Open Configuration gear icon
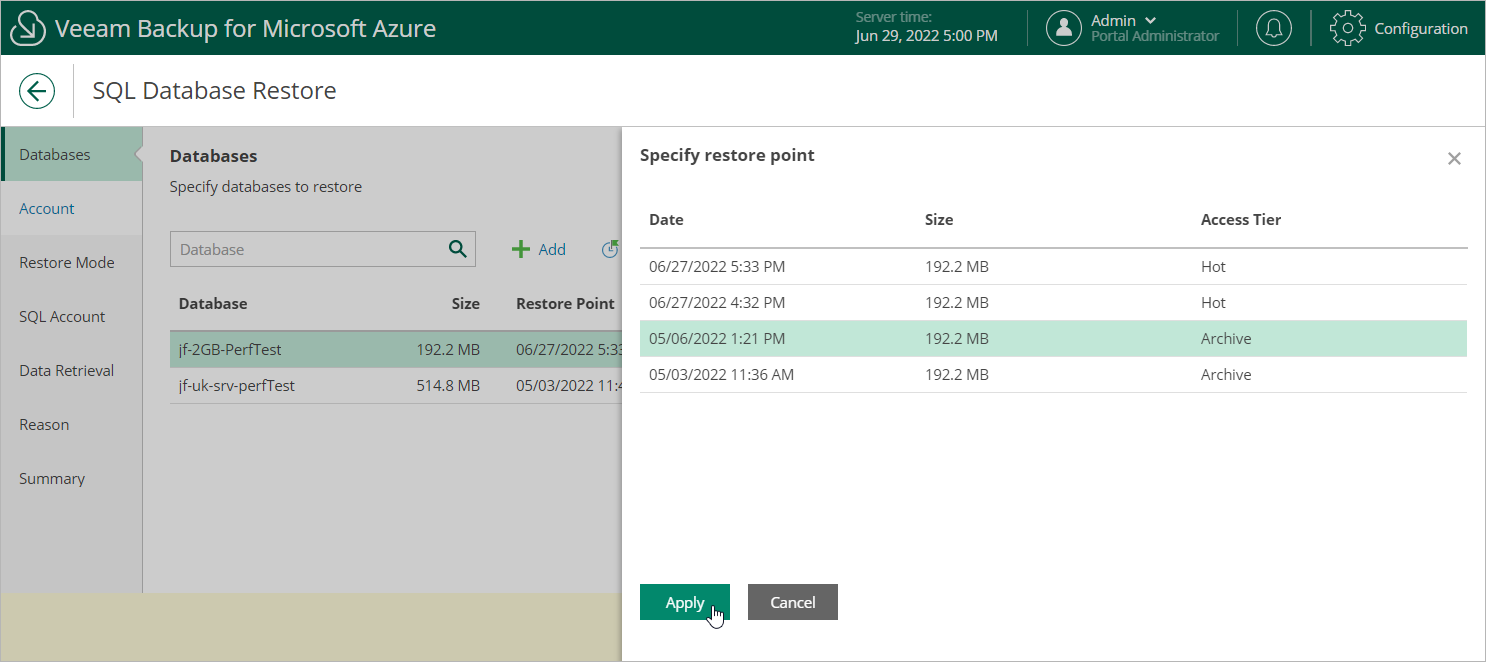The width and height of the screenshot is (1486, 662). [x=1347, y=28]
